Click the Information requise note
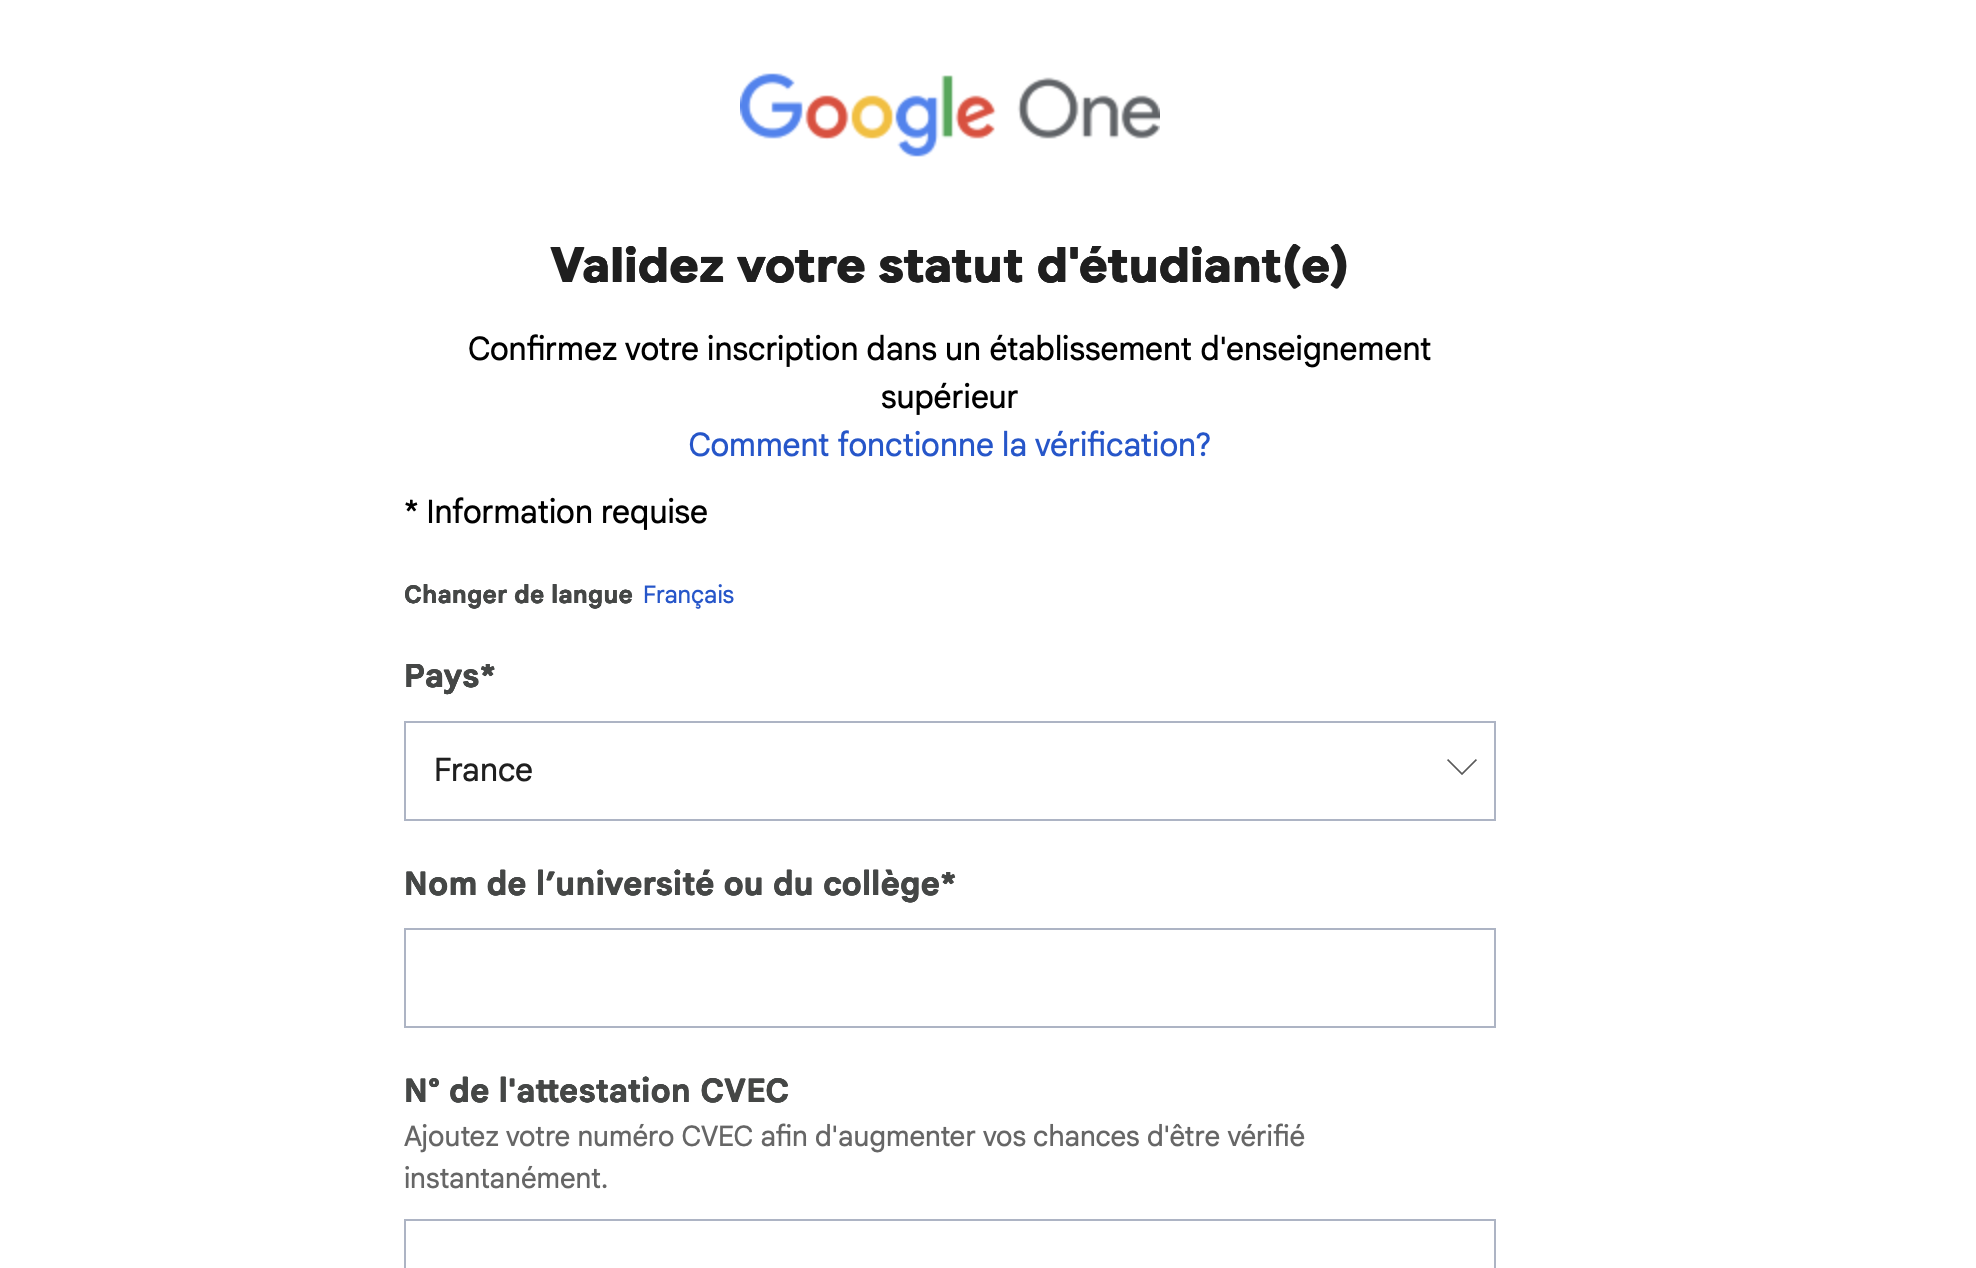Screen dimensions: 1976x1268 coord(566,512)
